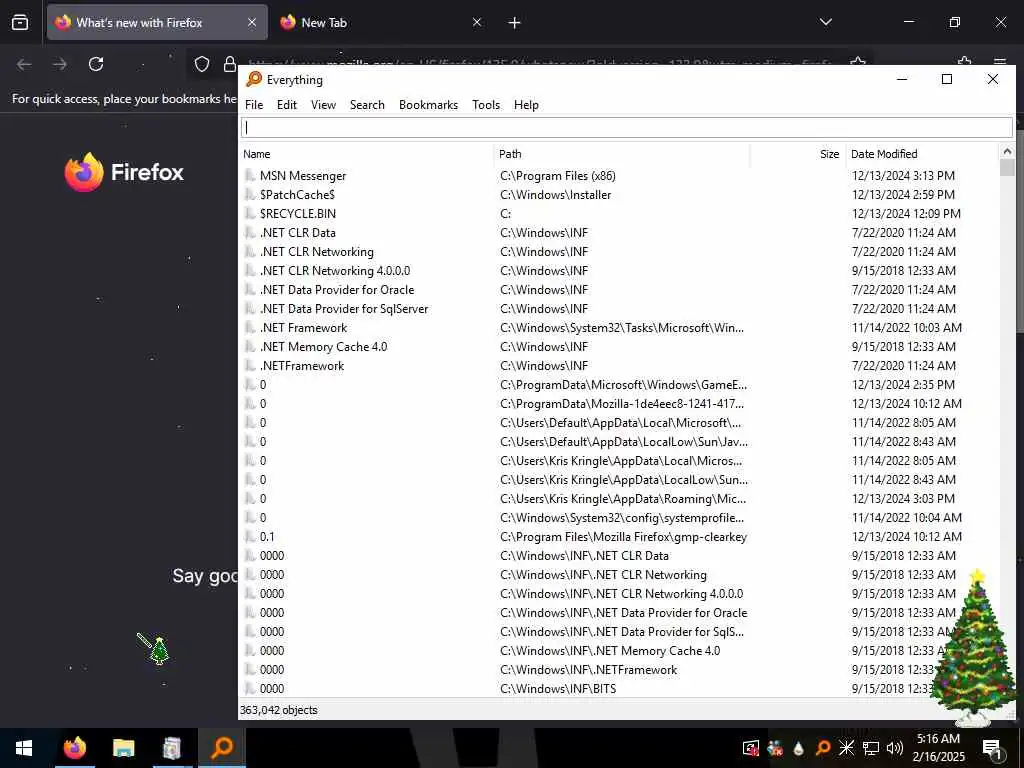Click the white asterisk tray icon
This screenshot has width=1024, height=768.
pyautogui.click(x=846, y=748)
